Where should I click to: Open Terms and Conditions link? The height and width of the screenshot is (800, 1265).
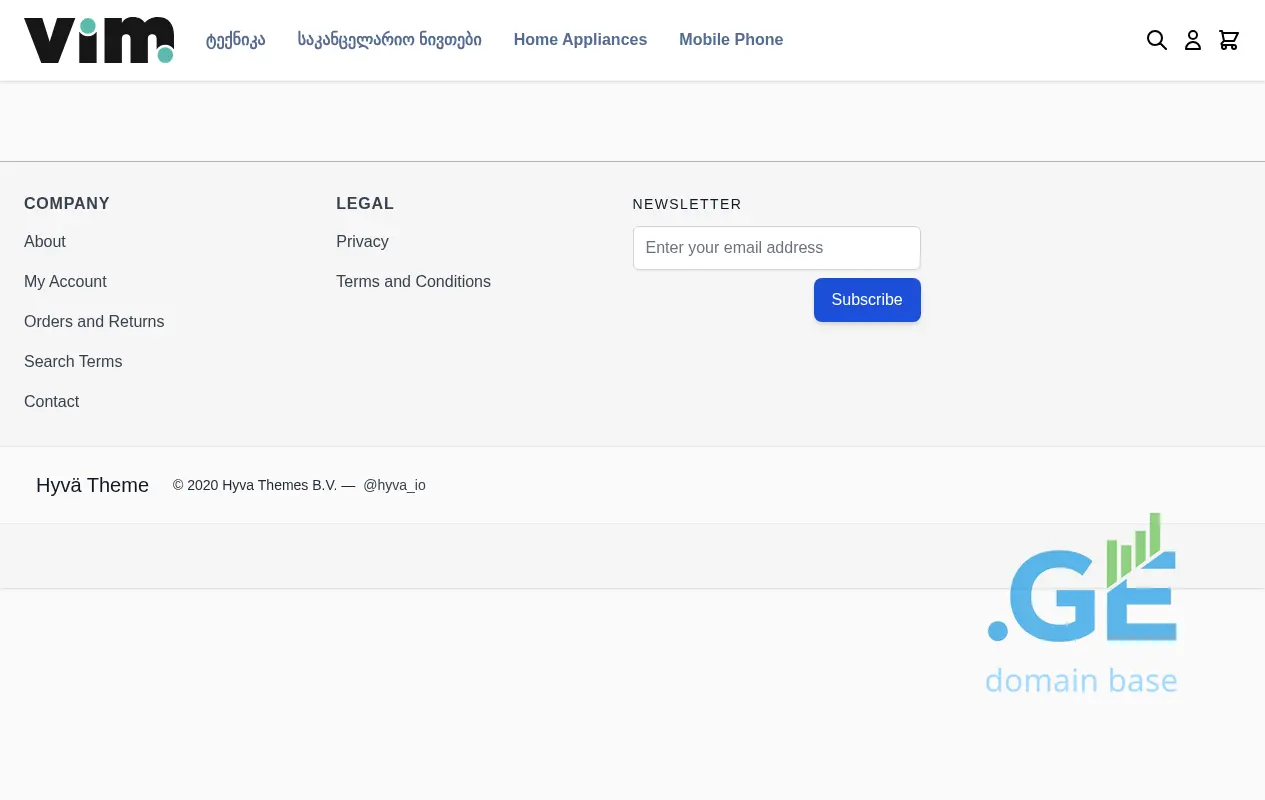tap(413, 282)
